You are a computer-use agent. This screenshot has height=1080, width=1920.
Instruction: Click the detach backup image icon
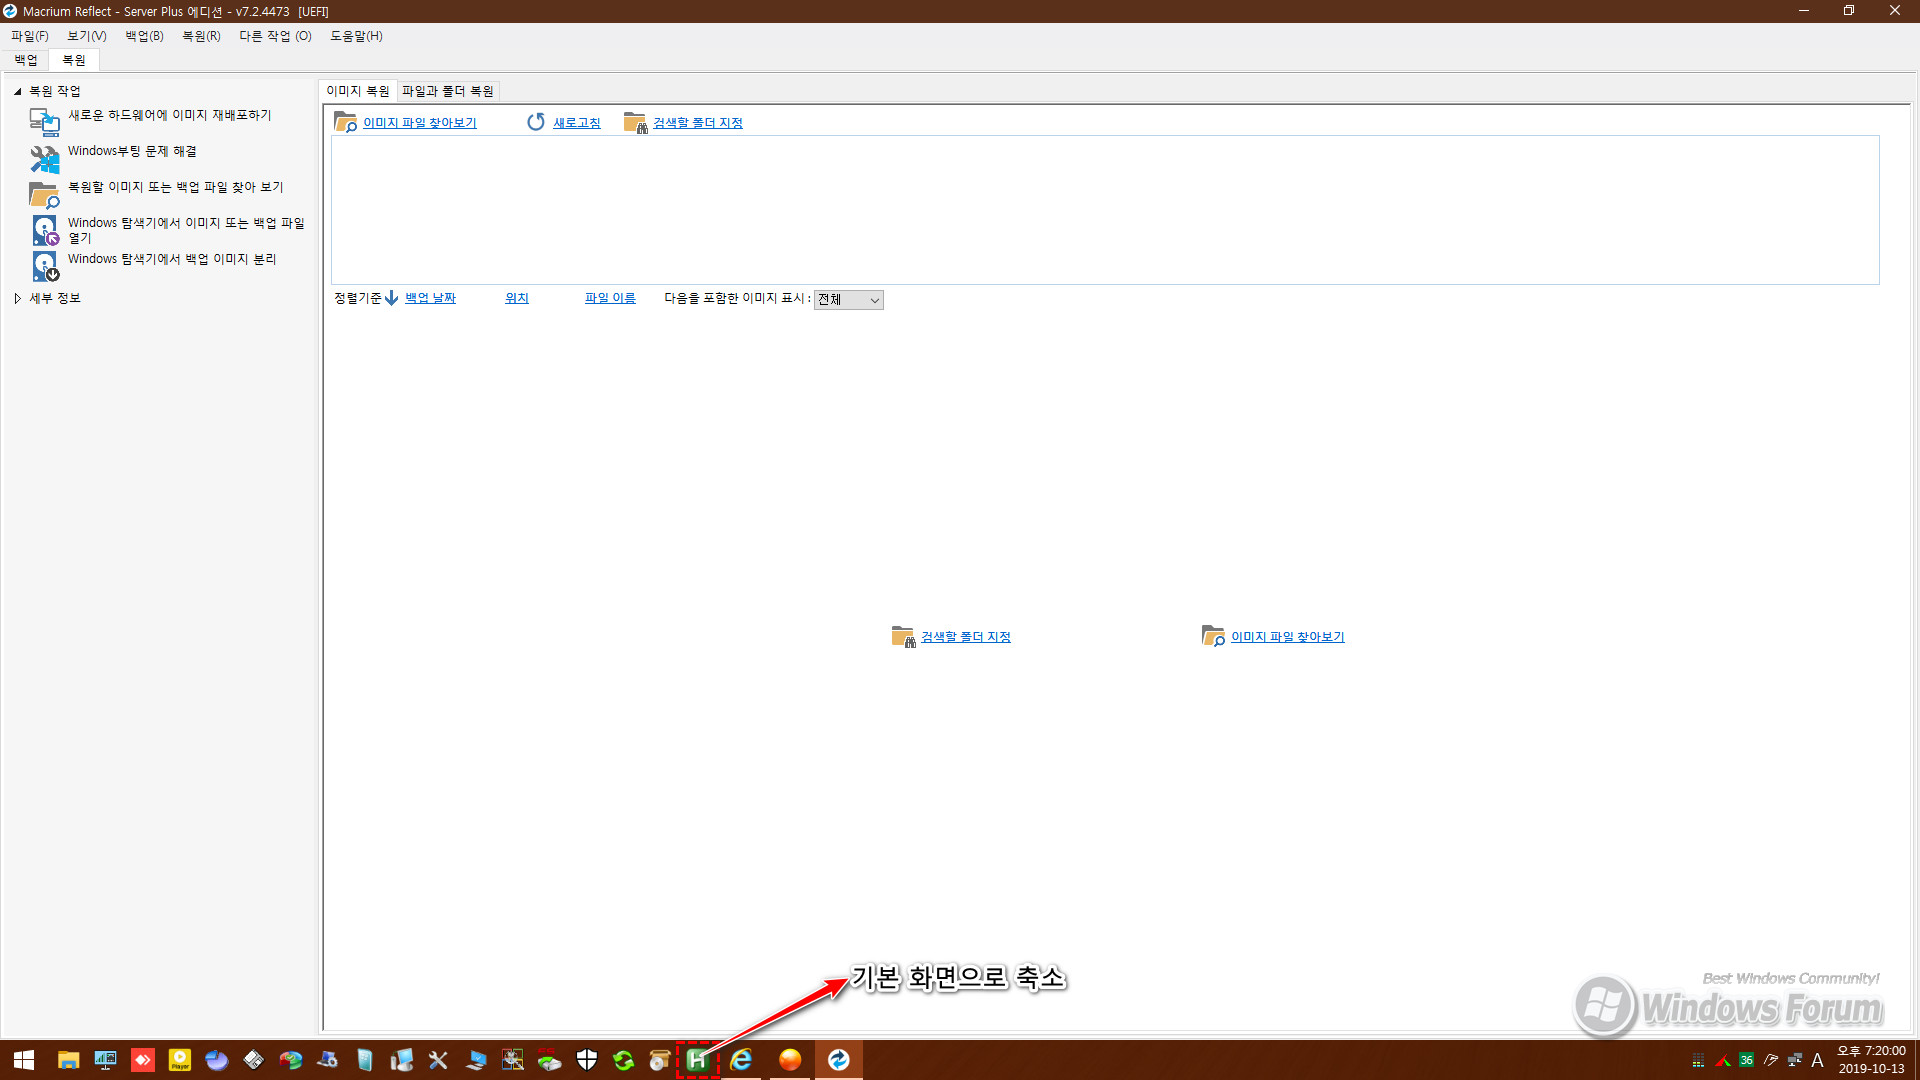tap(44, 266)
